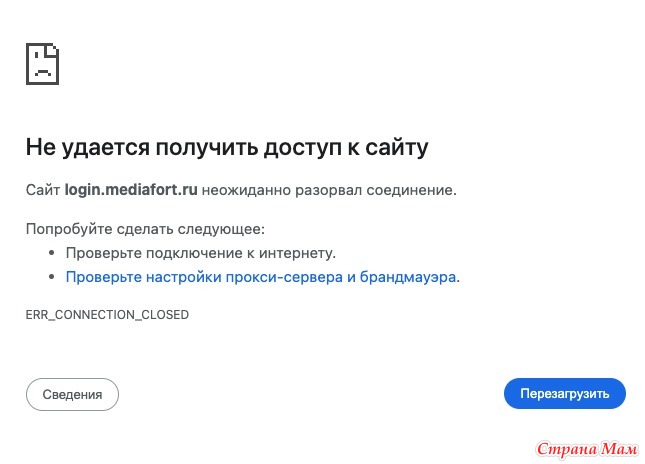Open the proxy and firewall settings link
The width and height of the screenshot is (645, 464).
pyautogui.click(x=260, y=277)
